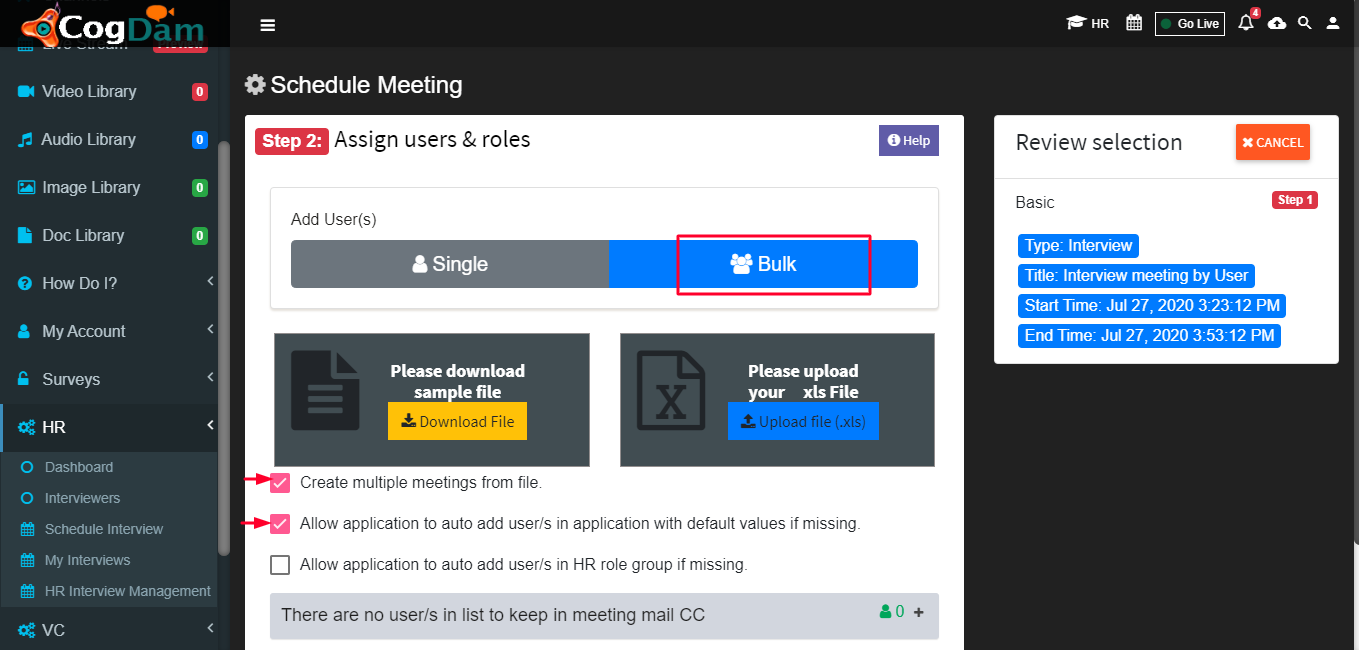Open notifications bell icon
Viewport: 1359px width, 650px height.
tap(1246, 23)
